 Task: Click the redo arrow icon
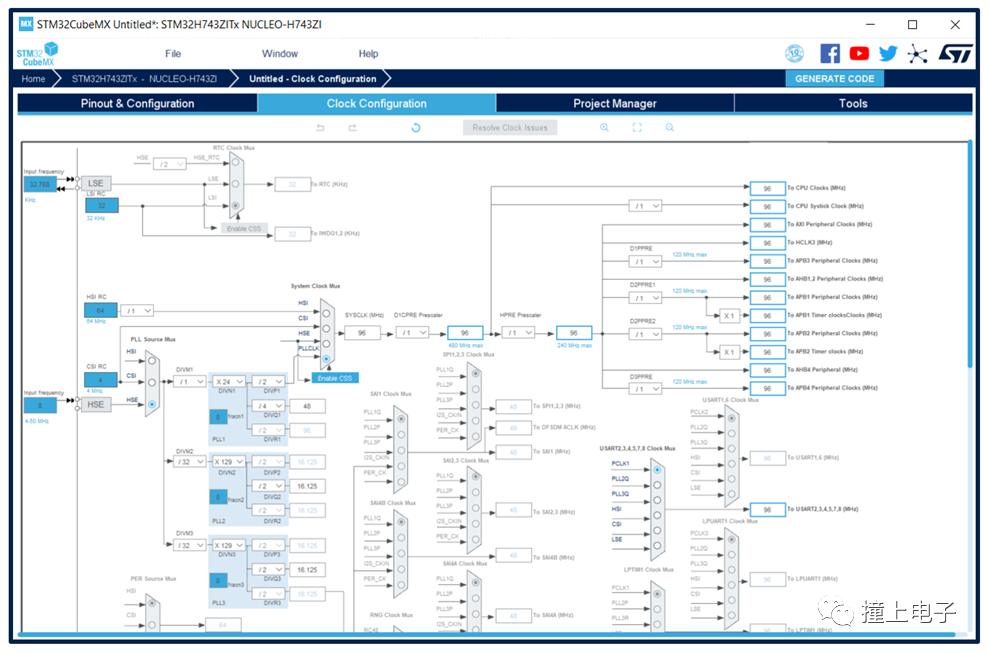(x=353, y=127)
